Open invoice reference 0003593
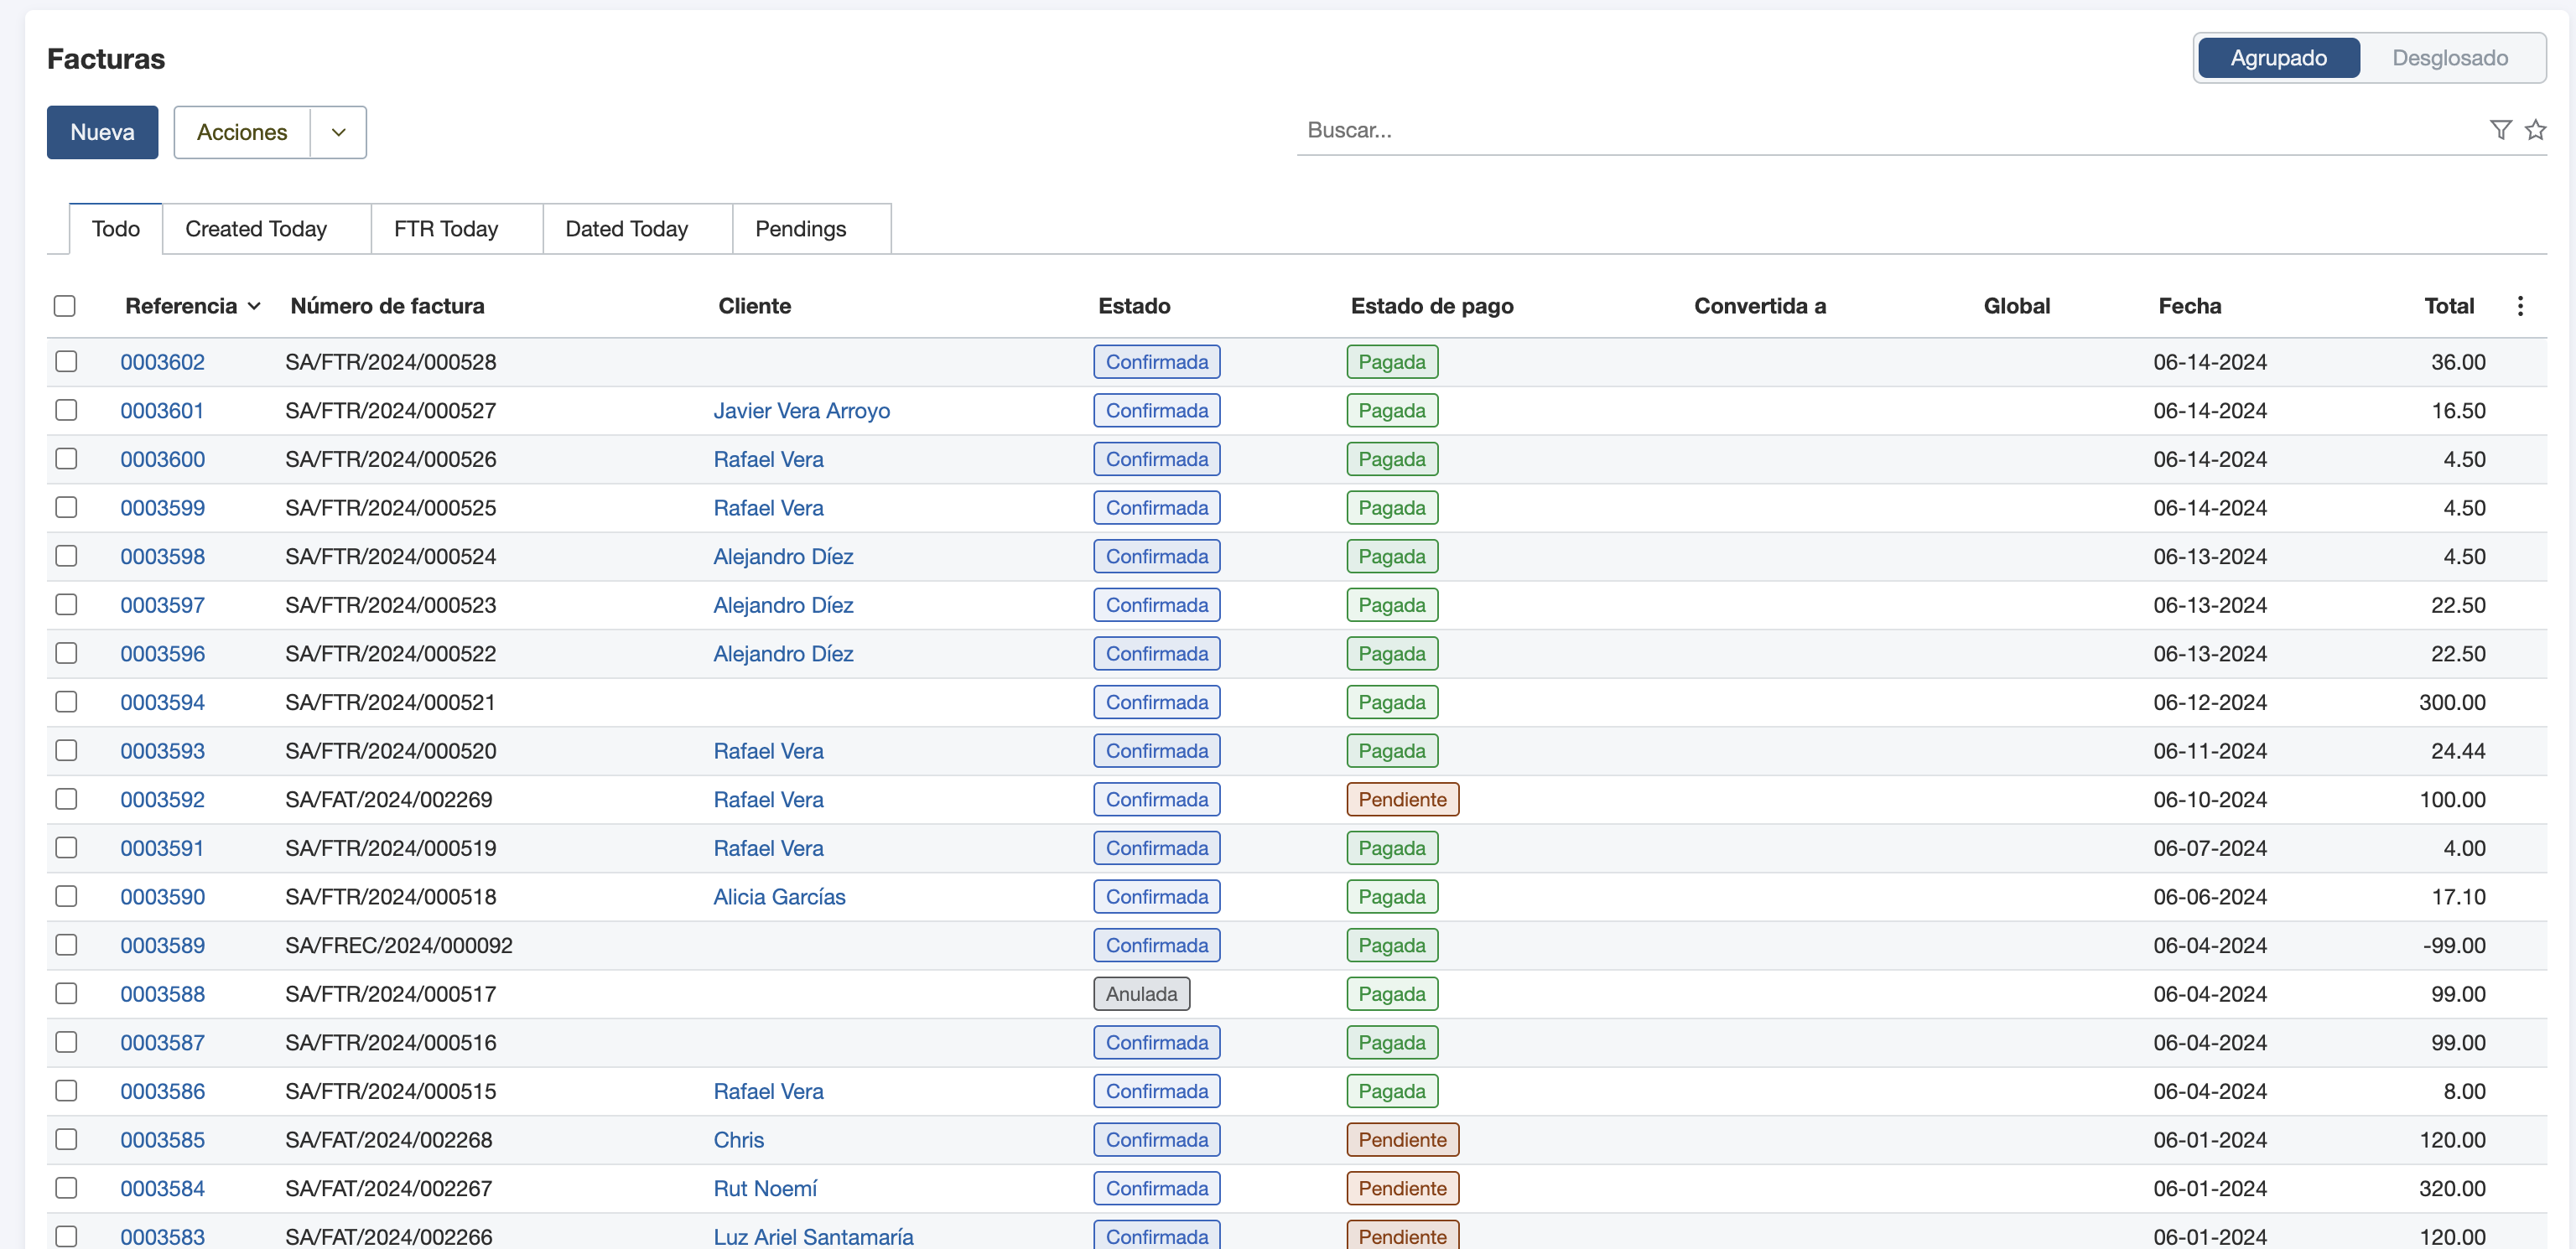2576x1249 pixels. (x=163, y=751)
